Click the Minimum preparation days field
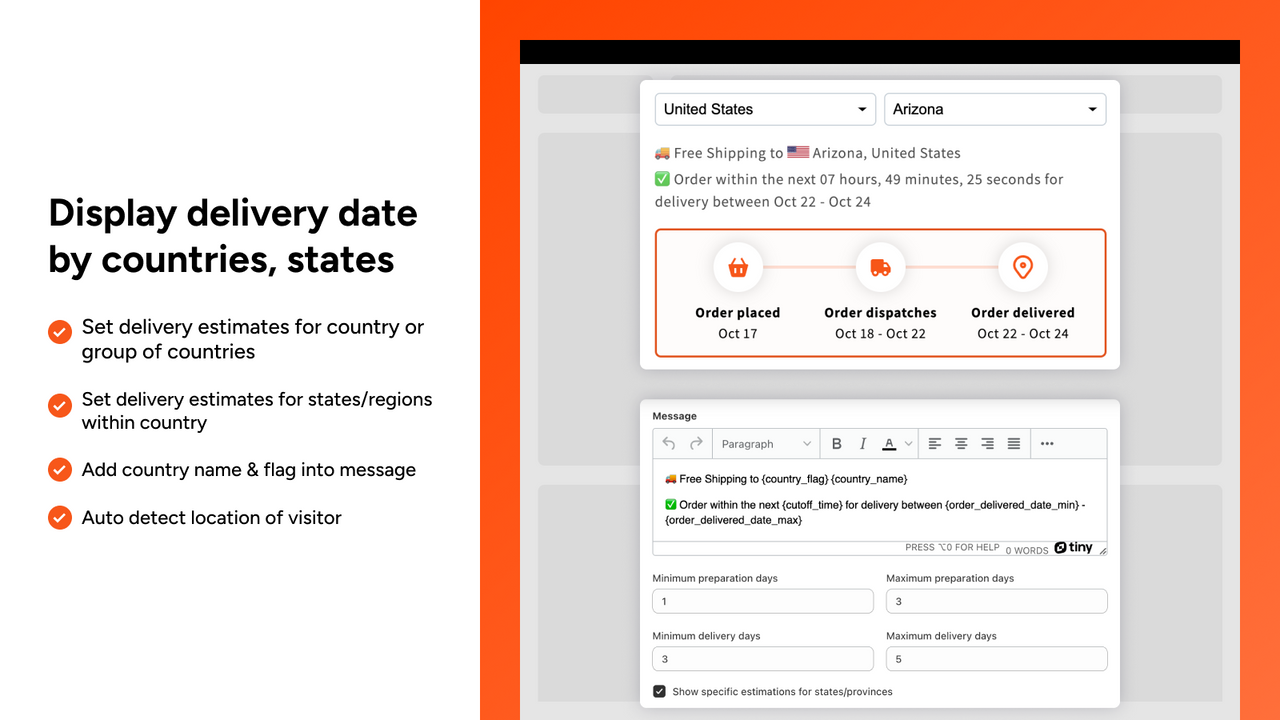Image resolution: width=1280 pixels, height=720 pixels. [763, 601]
